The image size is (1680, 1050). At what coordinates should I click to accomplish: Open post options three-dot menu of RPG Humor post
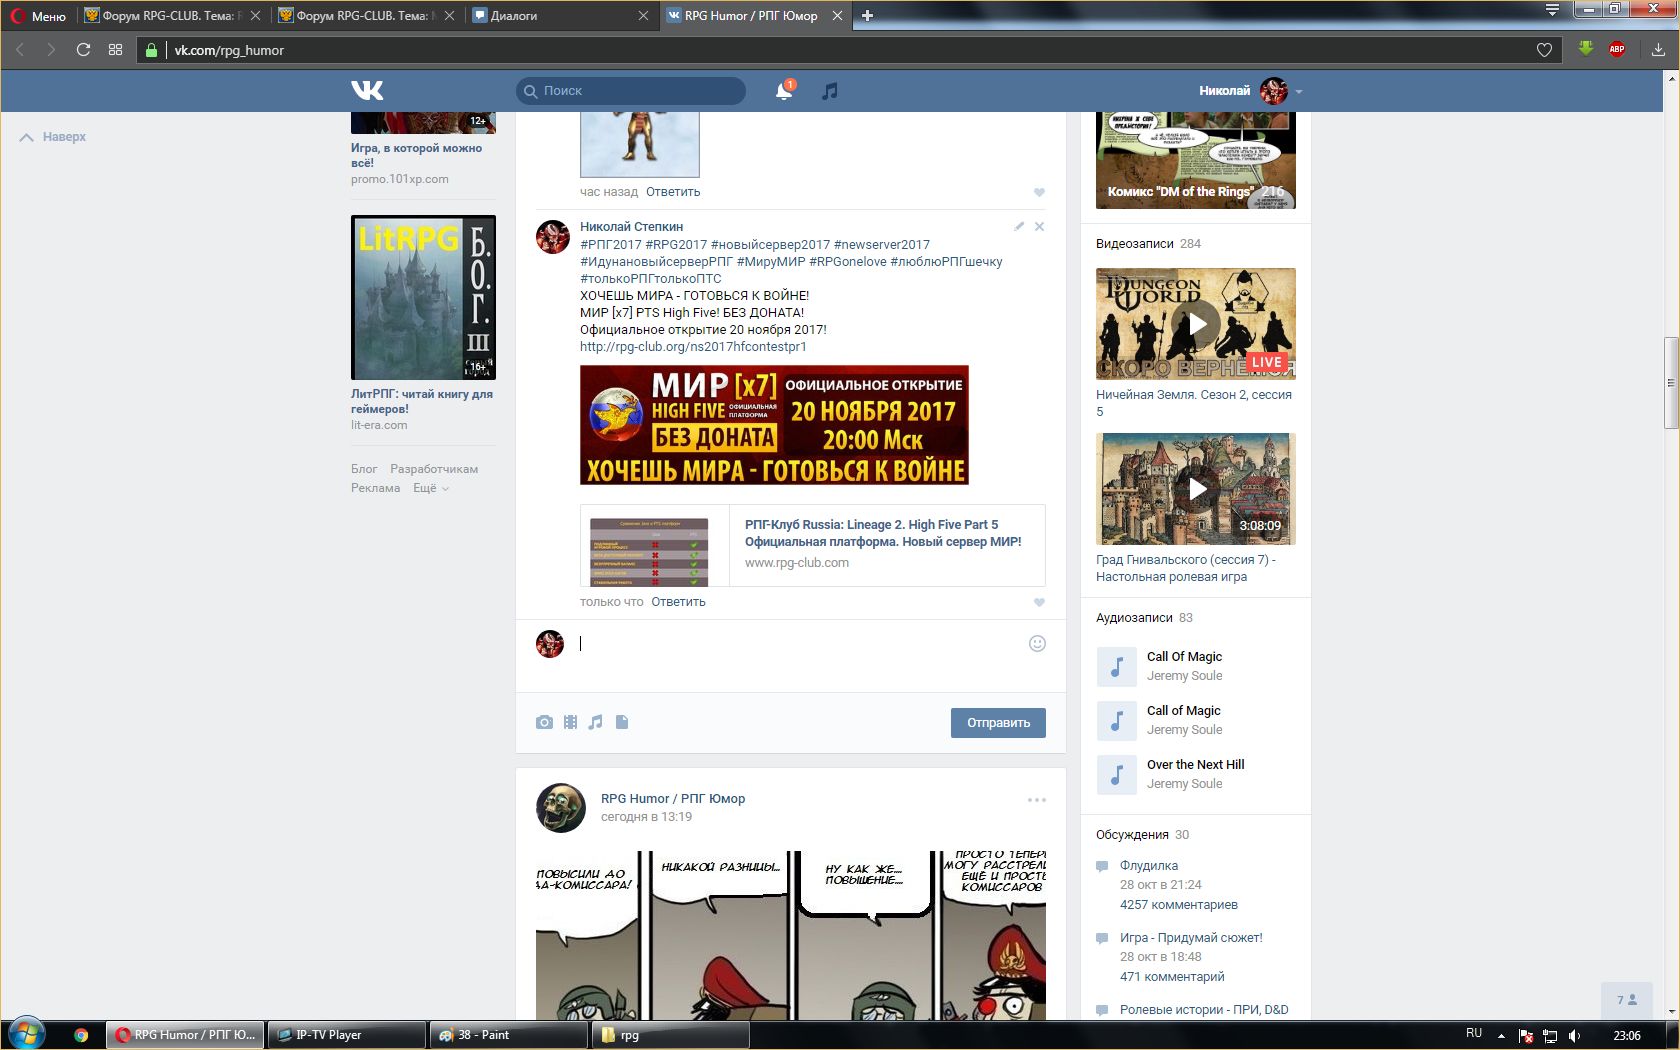tap(1037, 800)
